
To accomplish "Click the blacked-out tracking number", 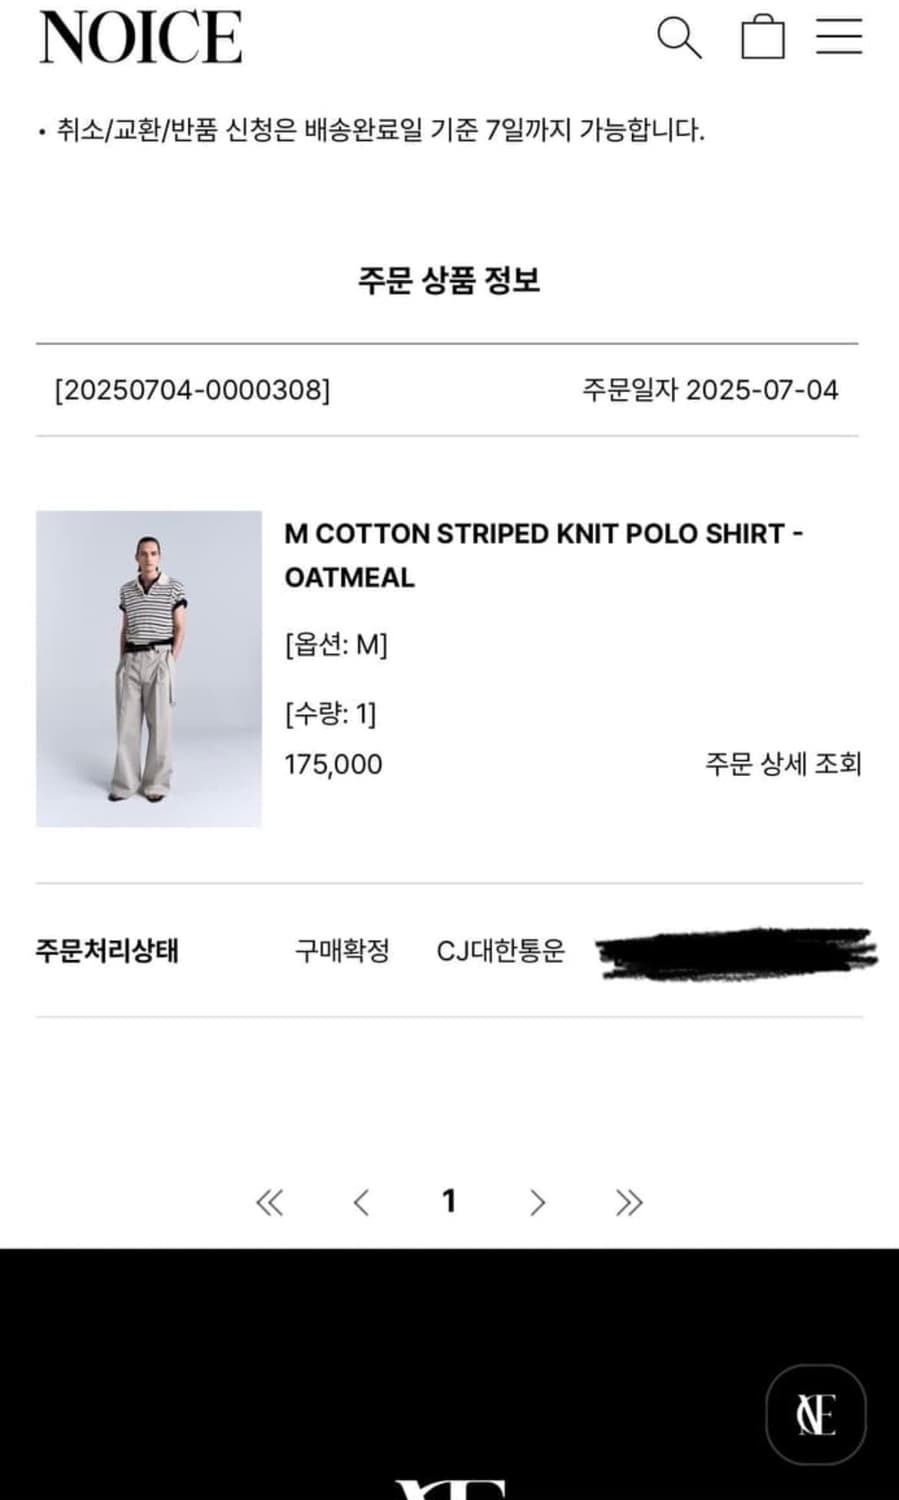I will coord(736,952).
